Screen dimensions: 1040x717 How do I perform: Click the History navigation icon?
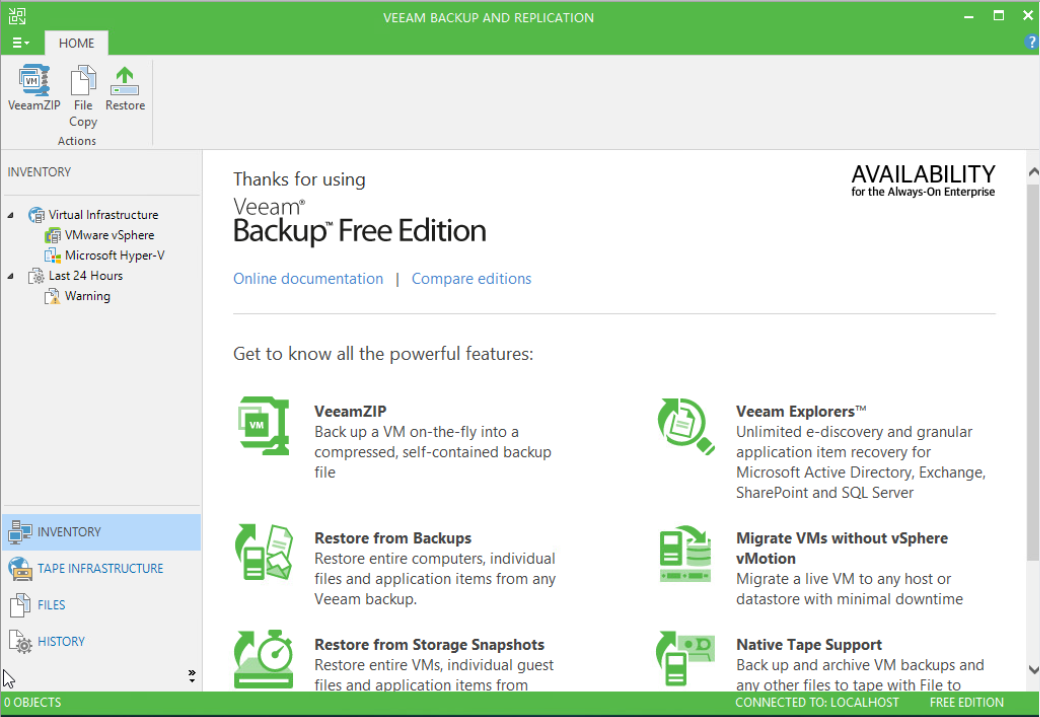click(20, 641)
